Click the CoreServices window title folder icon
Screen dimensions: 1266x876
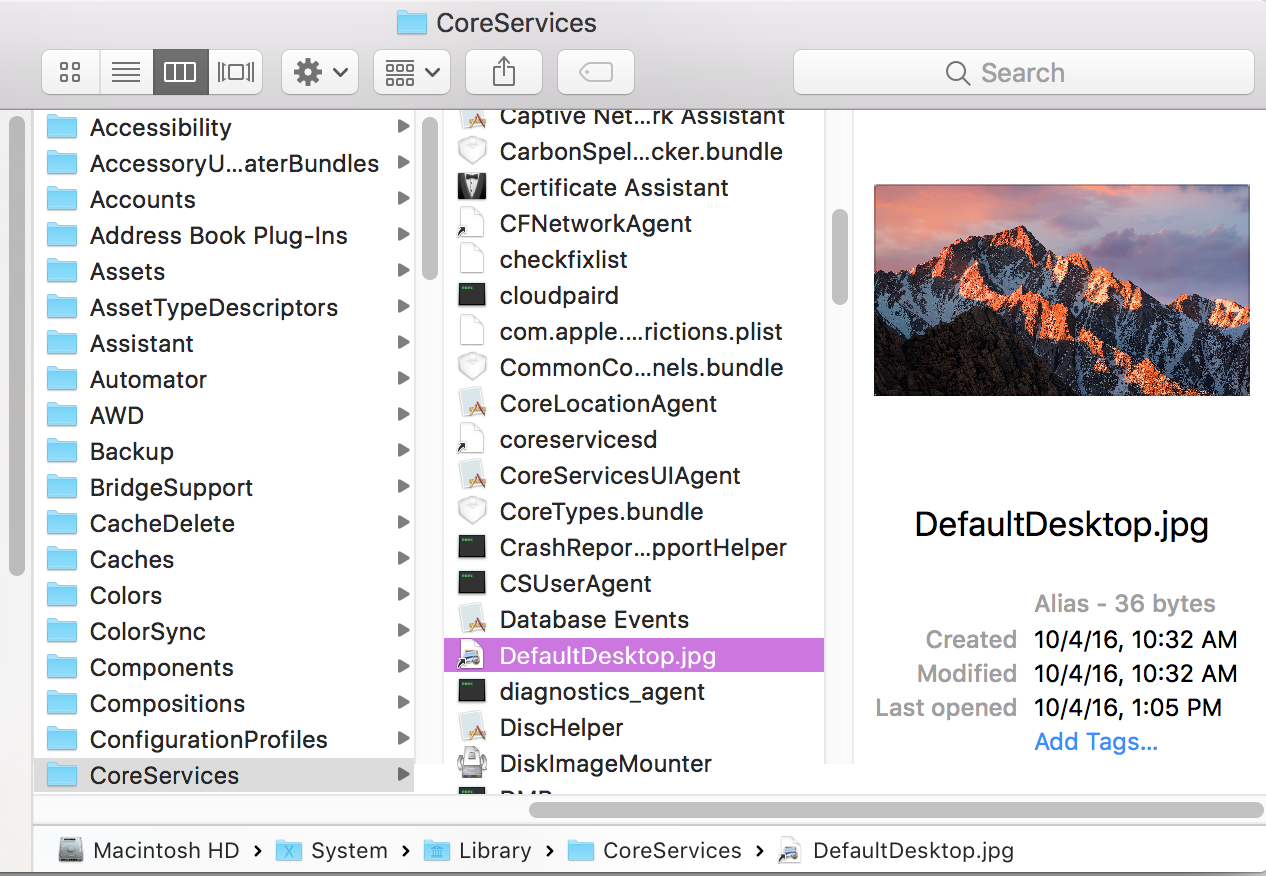tap(411, 22)
